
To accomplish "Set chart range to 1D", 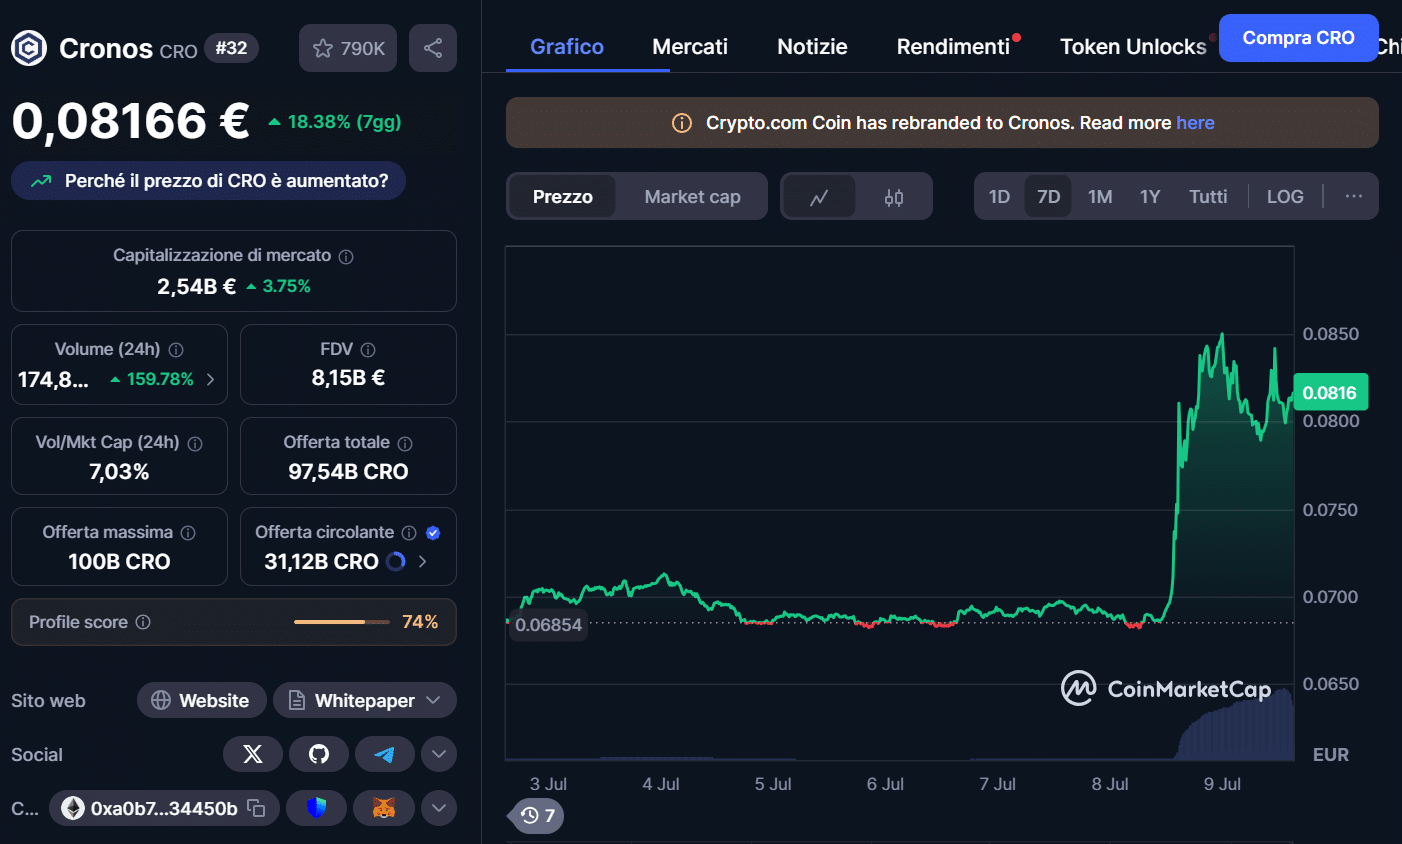I will tap(999, 197).
